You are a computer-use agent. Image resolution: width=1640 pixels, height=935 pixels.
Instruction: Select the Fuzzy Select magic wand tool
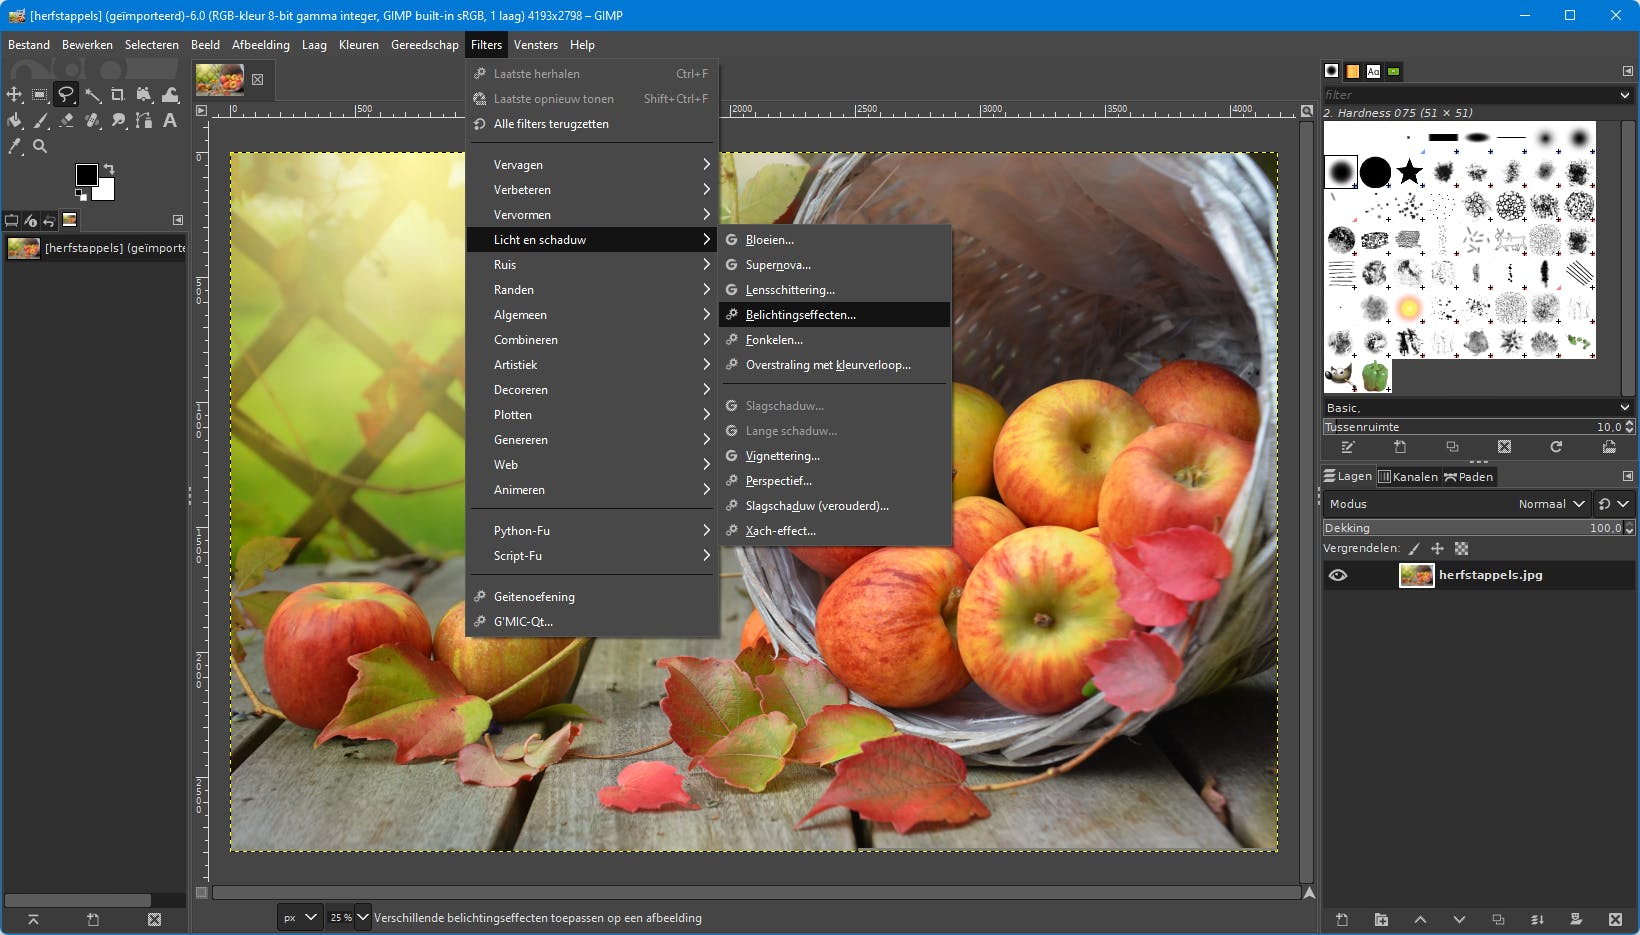pos(92,95)
